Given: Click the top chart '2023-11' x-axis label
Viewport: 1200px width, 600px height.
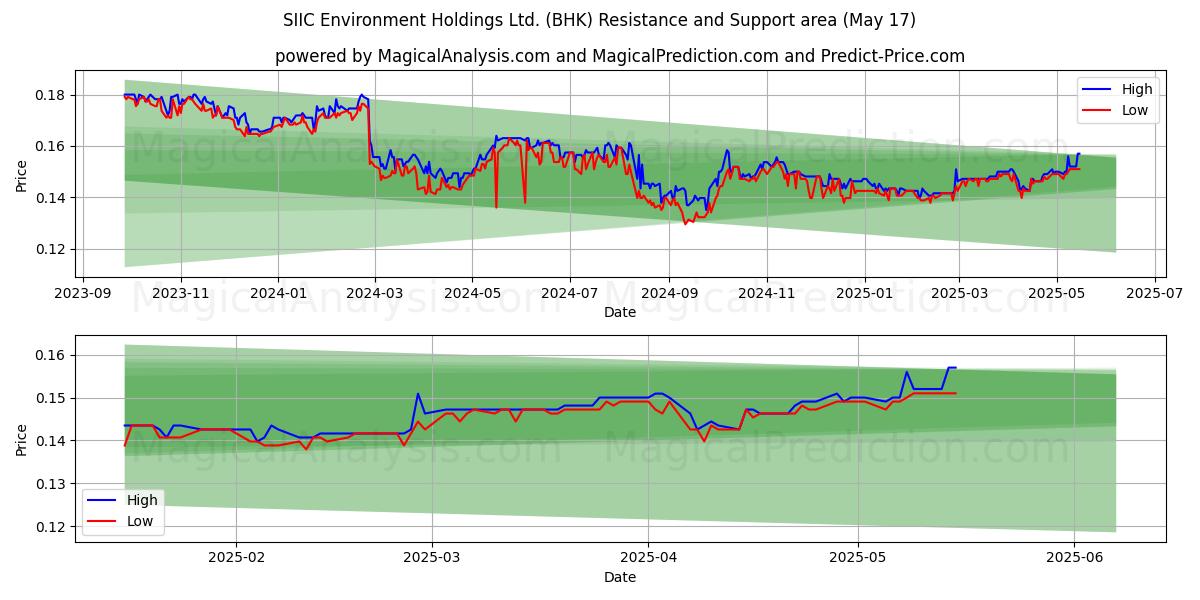Looking at the screenshot, I should 181,293.
